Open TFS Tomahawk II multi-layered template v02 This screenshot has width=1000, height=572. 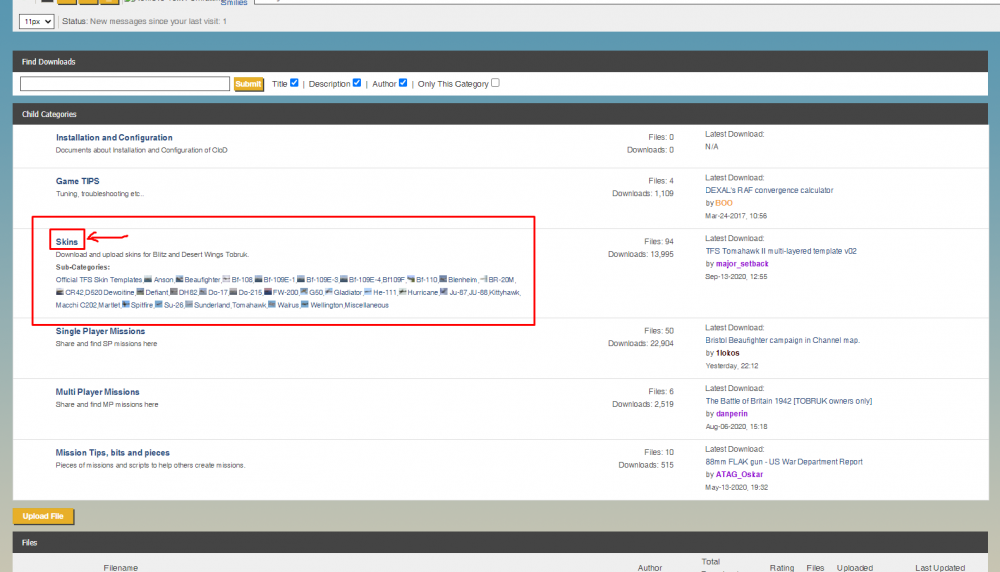tap(781, 251)
